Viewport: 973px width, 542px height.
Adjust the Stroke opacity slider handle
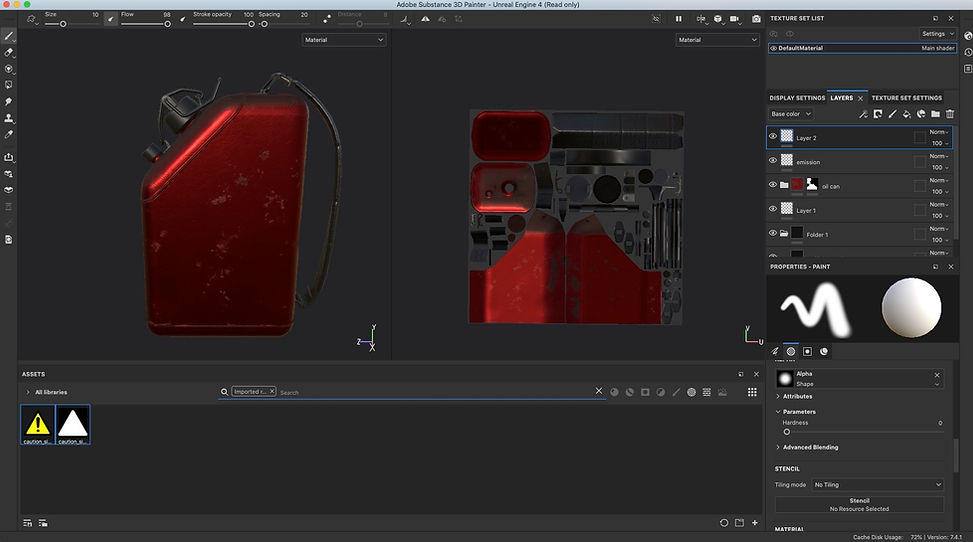tap(251, 24)
